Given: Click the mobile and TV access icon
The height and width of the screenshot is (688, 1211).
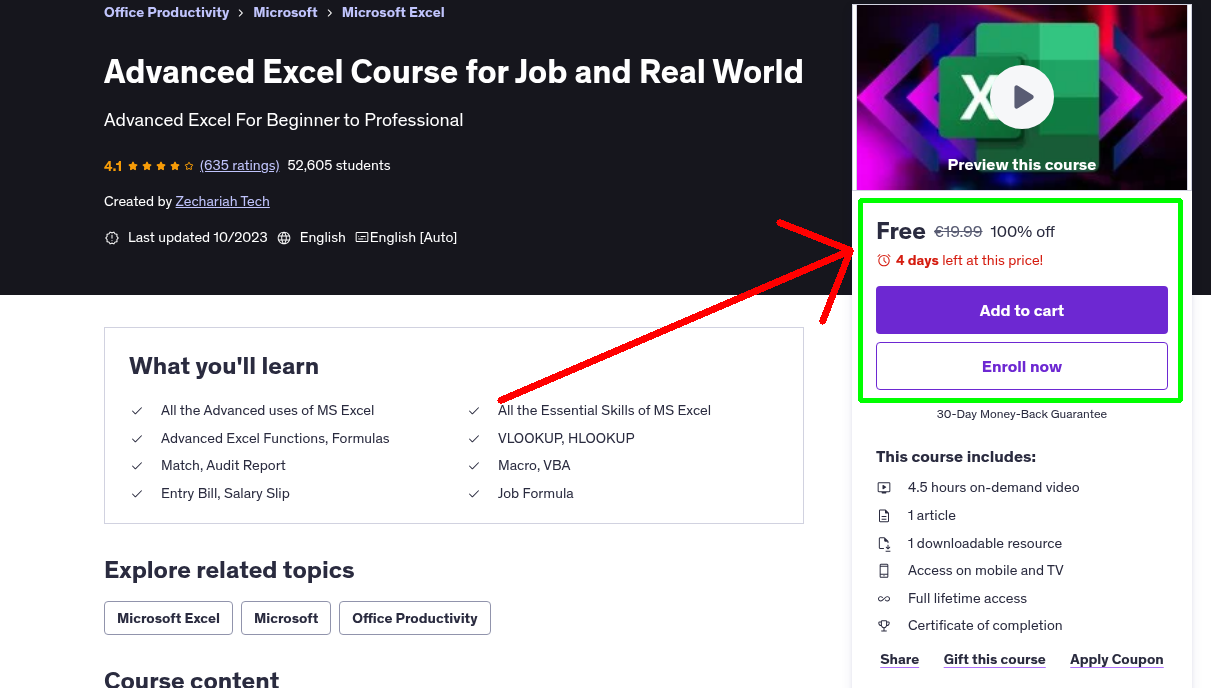Looking at the screenshot, I should (x=884, y=571).
